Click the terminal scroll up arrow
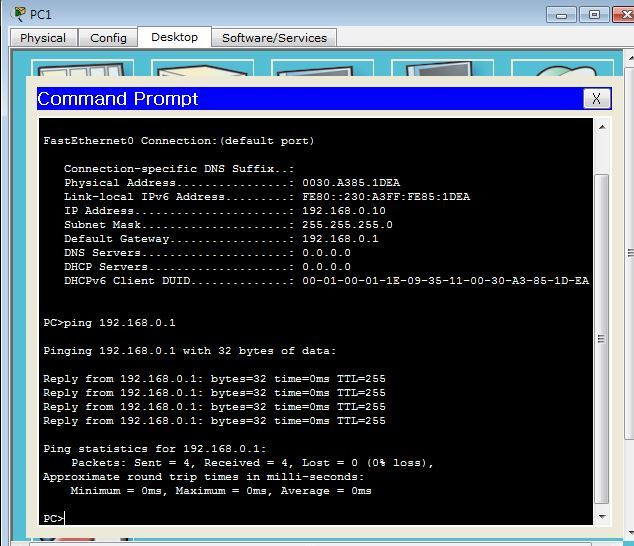Screen dimensions: 634x546 pyautogui.click(x=602, y=127)
